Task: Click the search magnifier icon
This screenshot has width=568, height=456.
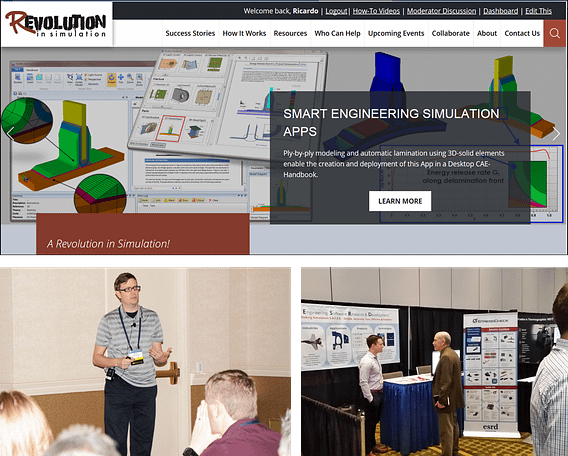Action: (555, 33)
